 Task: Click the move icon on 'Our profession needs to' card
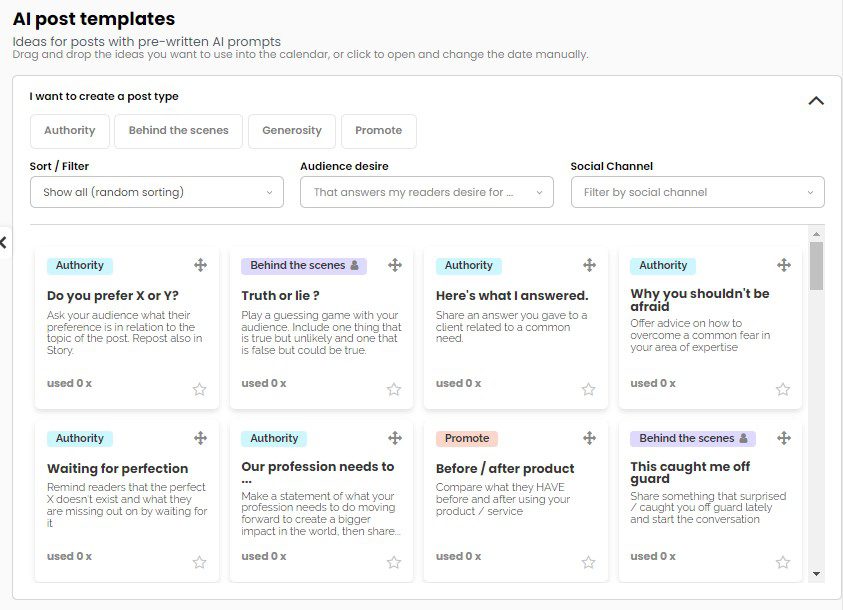[x=395, y=438]
